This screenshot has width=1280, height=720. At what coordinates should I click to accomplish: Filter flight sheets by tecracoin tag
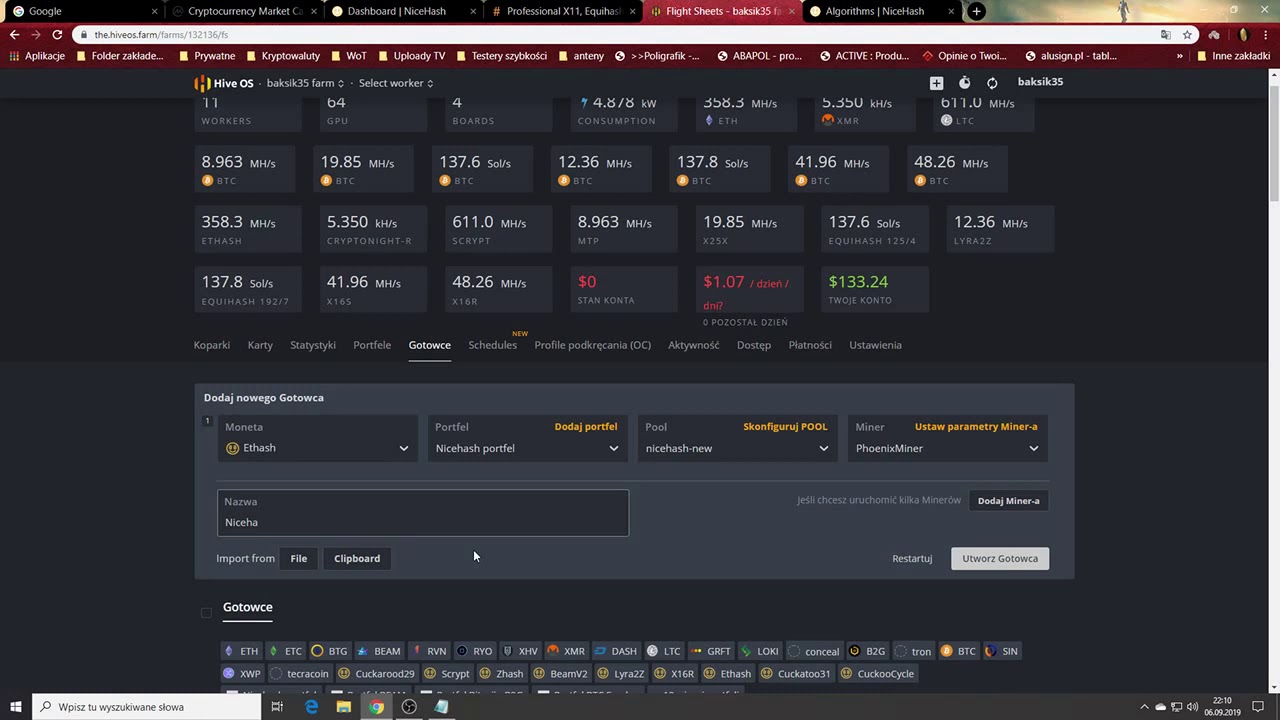(x=299, y=673)
